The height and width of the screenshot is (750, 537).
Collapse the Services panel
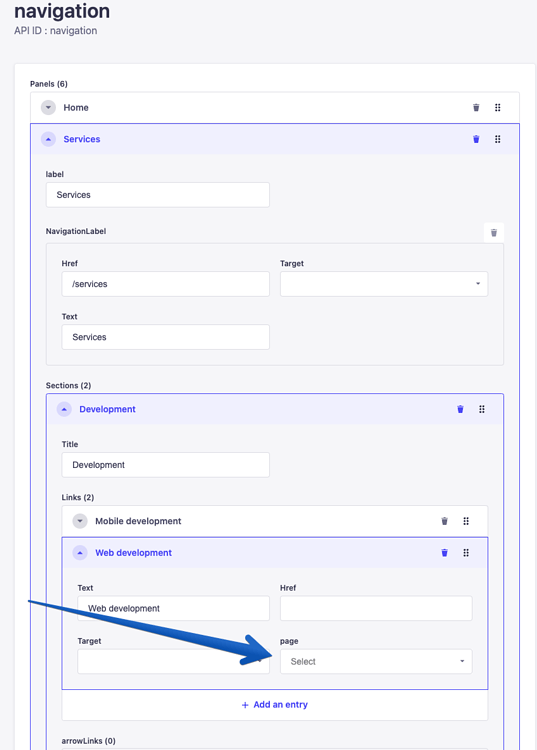(48, 139)
